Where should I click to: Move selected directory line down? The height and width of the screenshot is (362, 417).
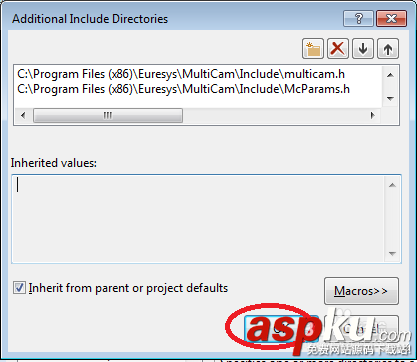[363, 49]
